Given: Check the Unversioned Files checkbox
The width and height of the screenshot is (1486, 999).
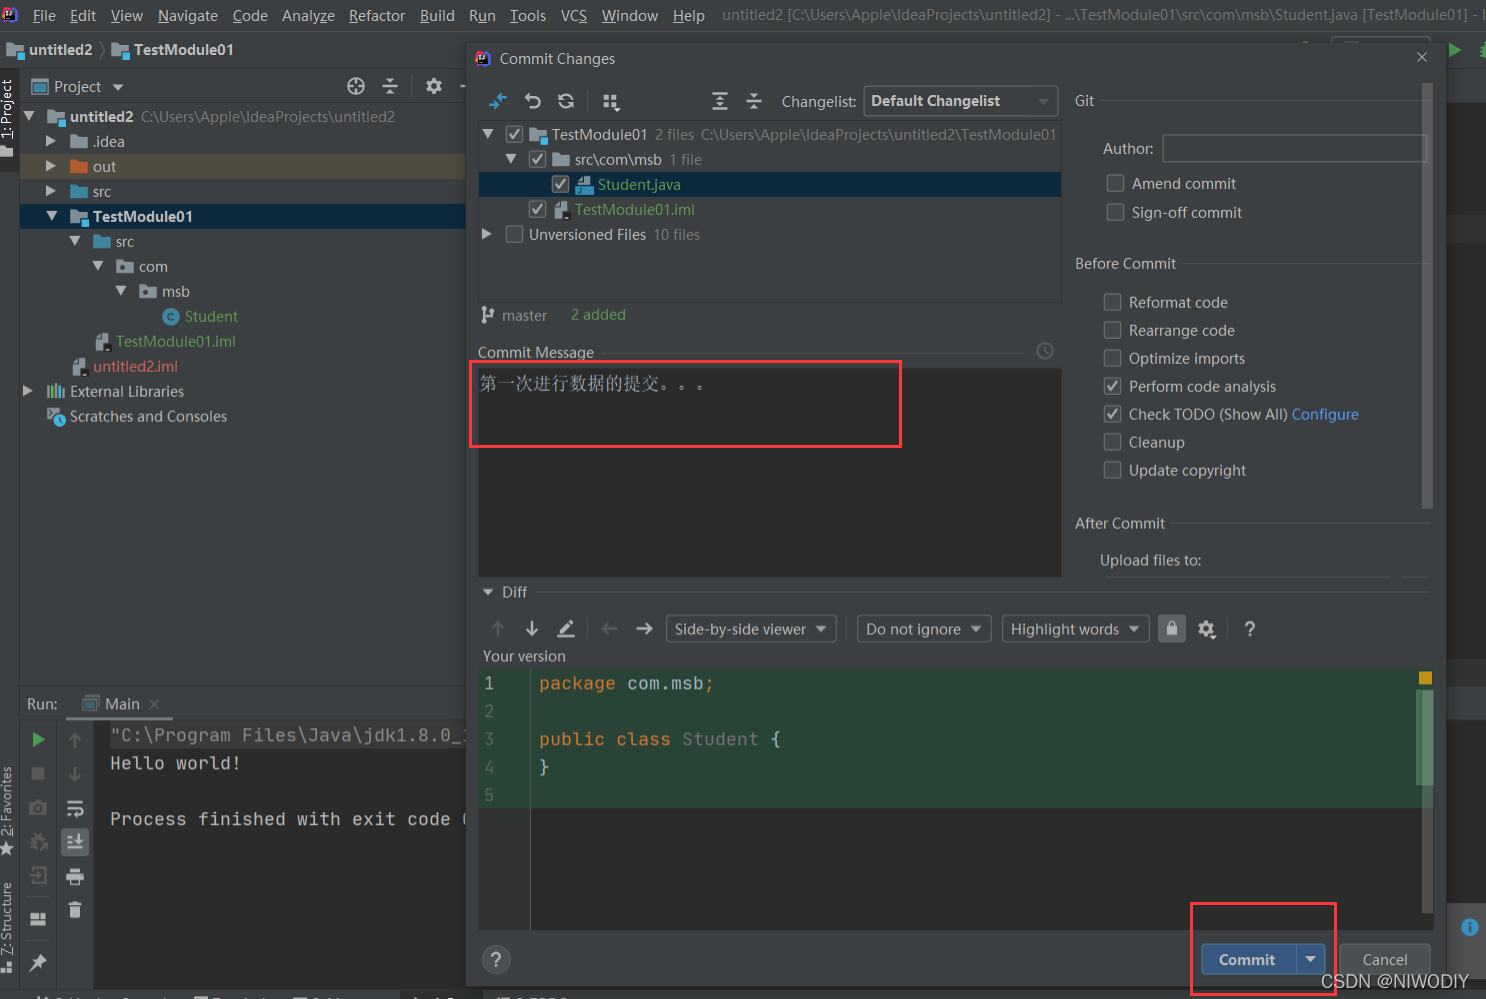Looking at the screenshot, I should click(514, 234).
